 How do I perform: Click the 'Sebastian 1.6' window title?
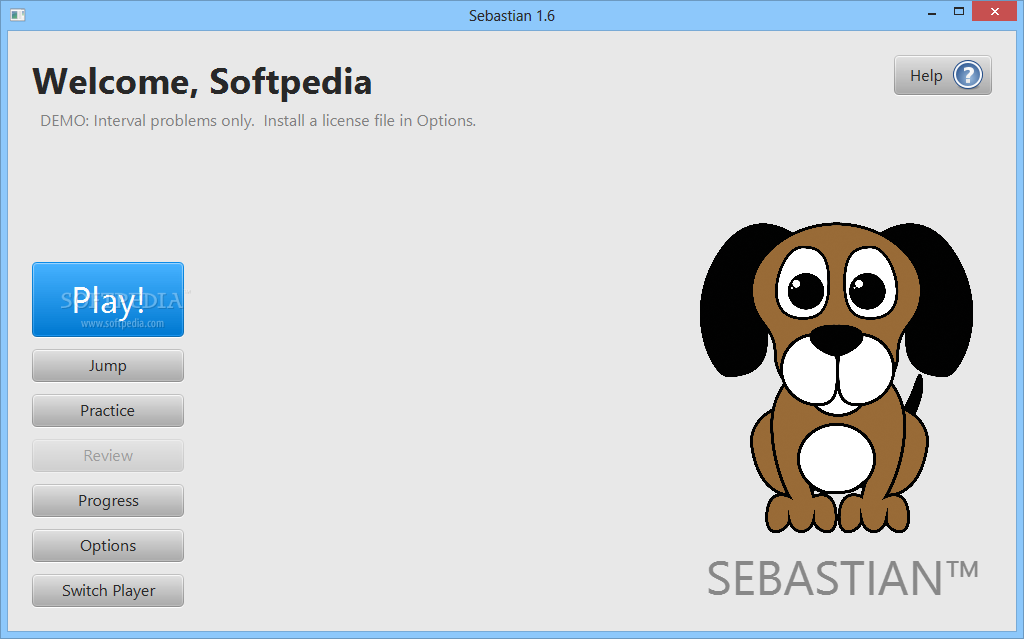tap(512, 16)
